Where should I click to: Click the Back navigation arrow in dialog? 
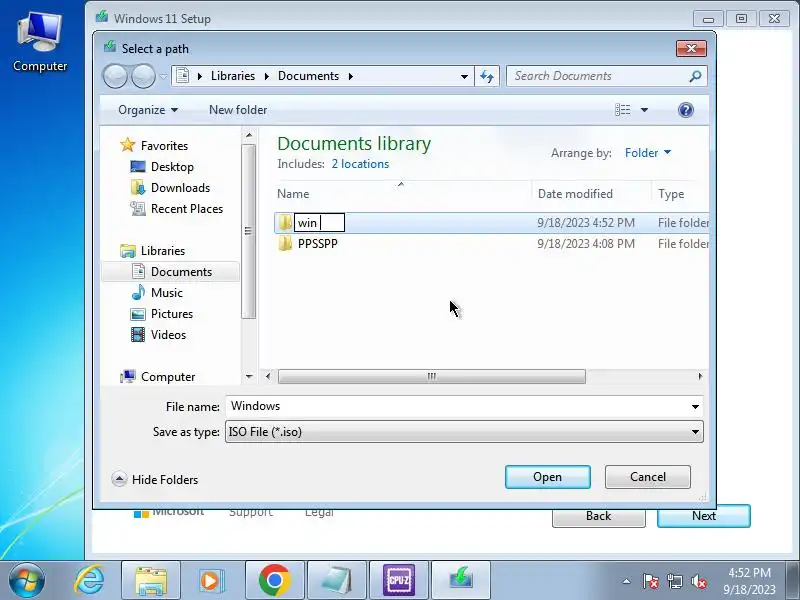[x=115, y=77]
